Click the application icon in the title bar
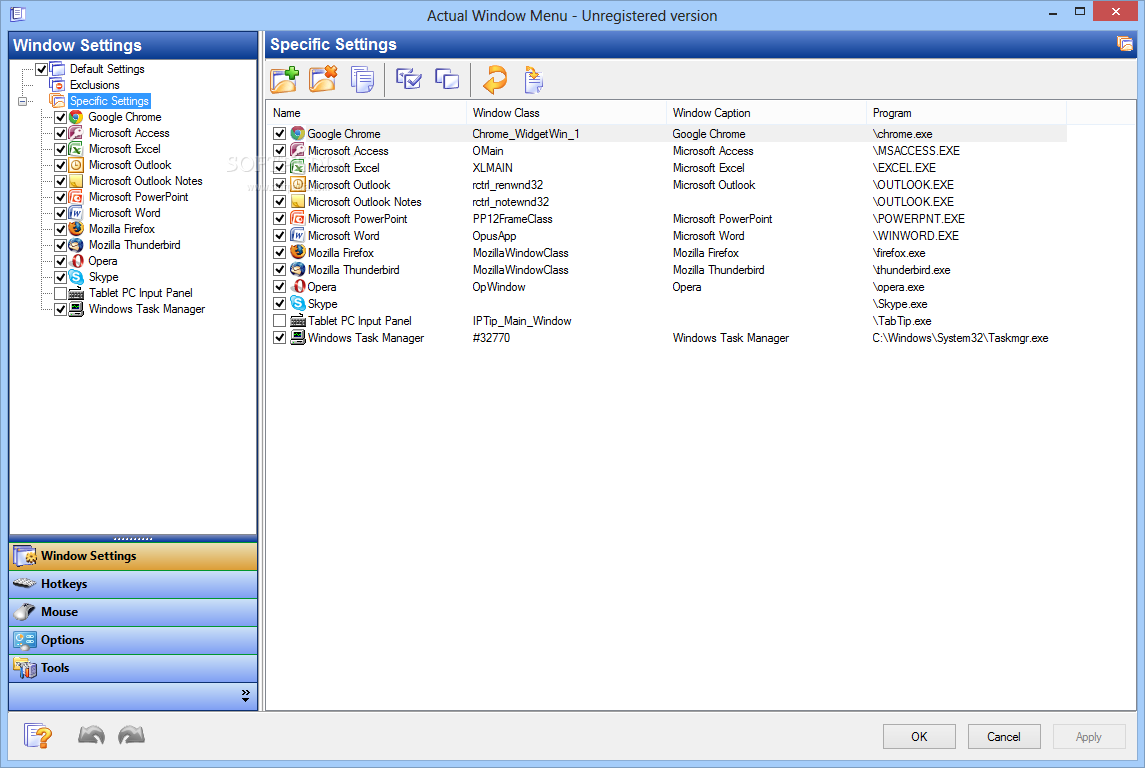 [18, 14]
